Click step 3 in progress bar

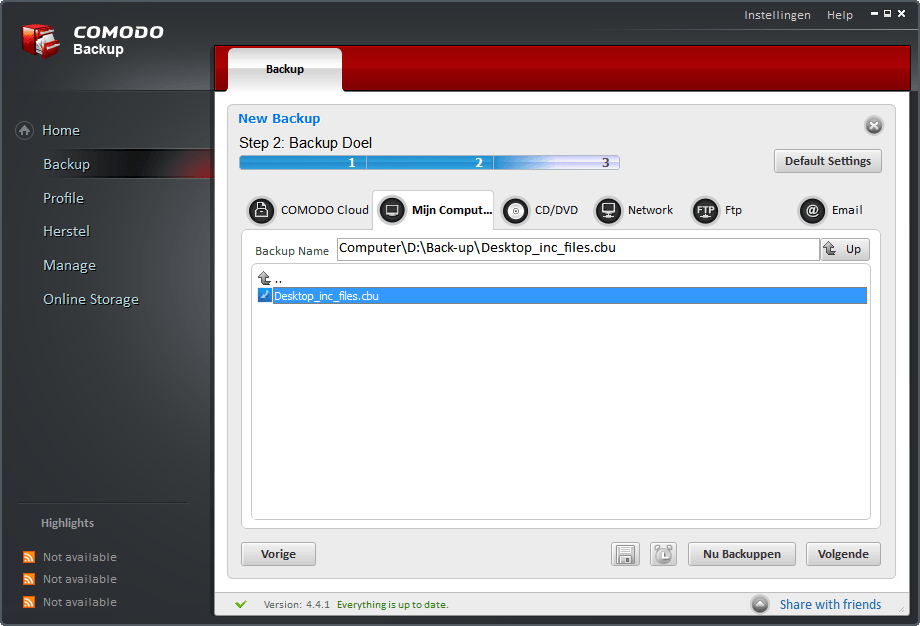click(557, 163)
